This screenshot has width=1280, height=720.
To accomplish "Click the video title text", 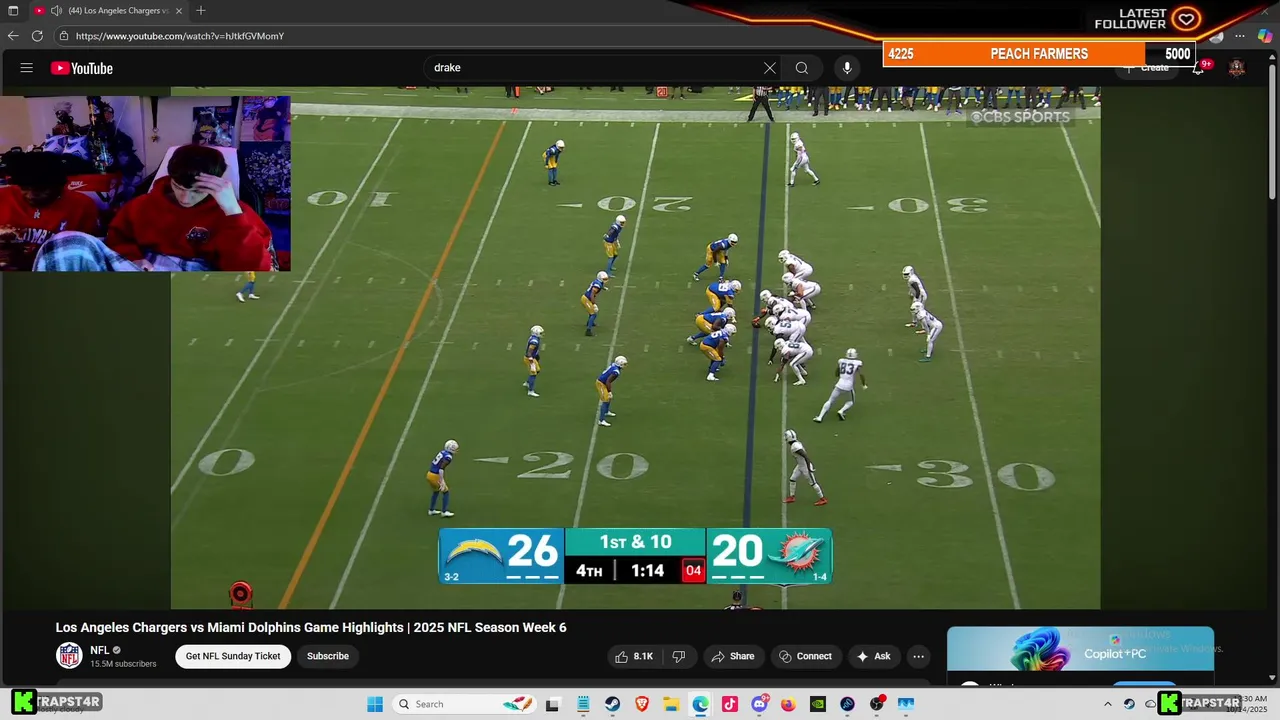I will 311,627.
